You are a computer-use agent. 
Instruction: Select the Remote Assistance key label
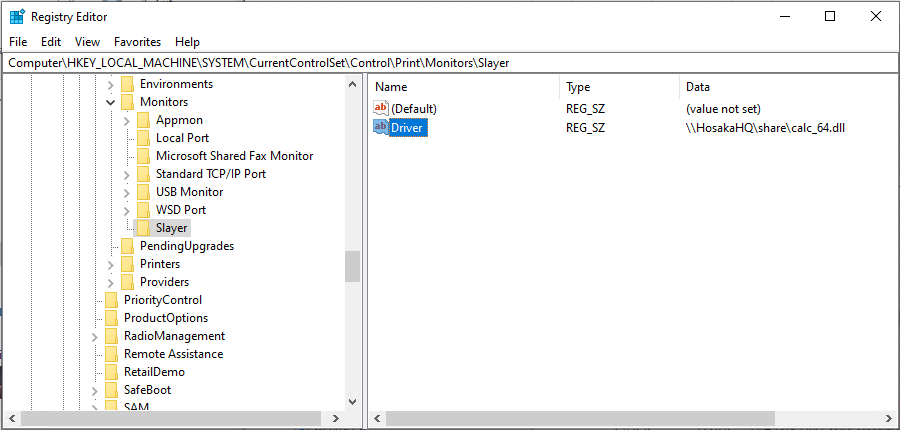pyautogui.click(x=173, y=354)
